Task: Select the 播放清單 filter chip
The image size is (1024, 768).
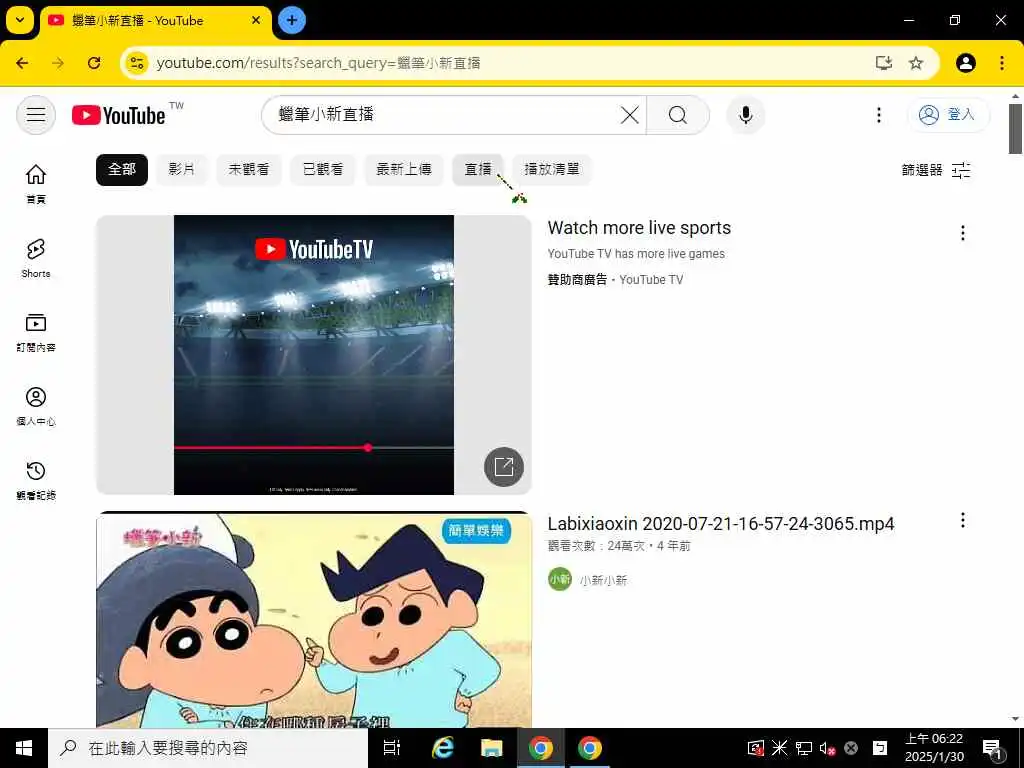Action: coord(552,170)
